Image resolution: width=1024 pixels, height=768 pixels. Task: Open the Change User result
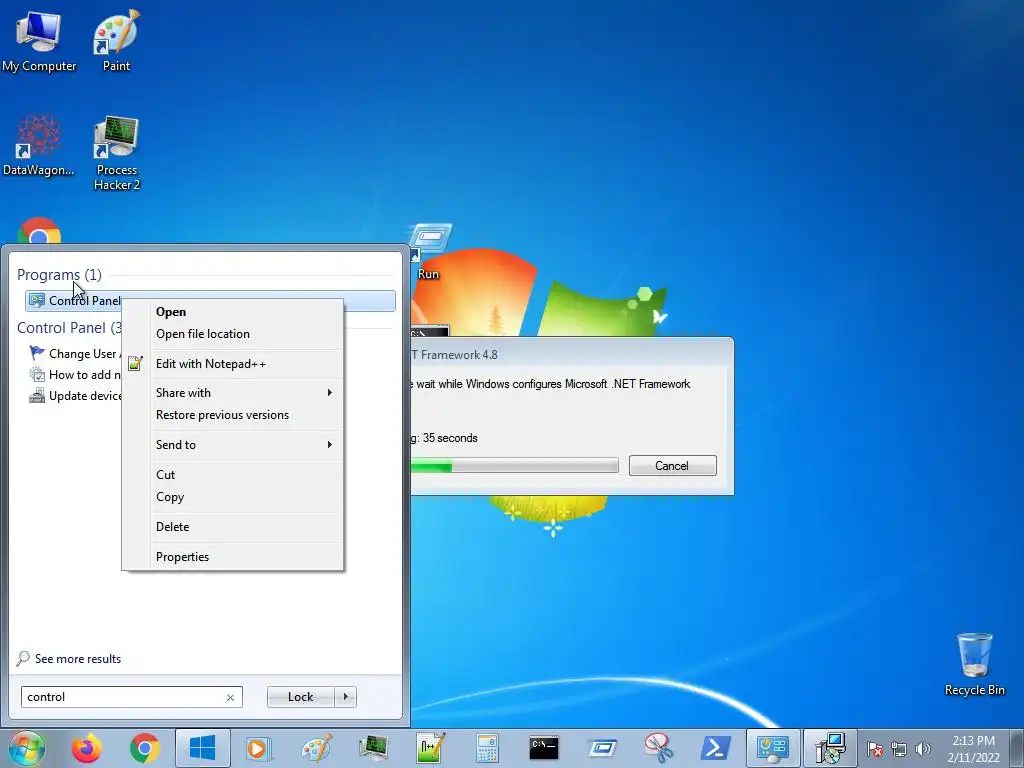point(75,353)
